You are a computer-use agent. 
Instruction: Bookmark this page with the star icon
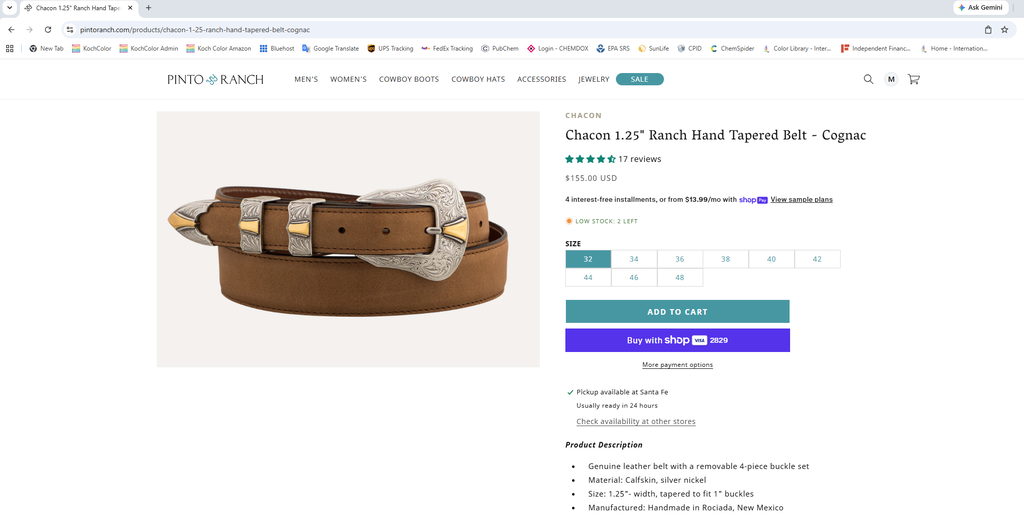1004,29
